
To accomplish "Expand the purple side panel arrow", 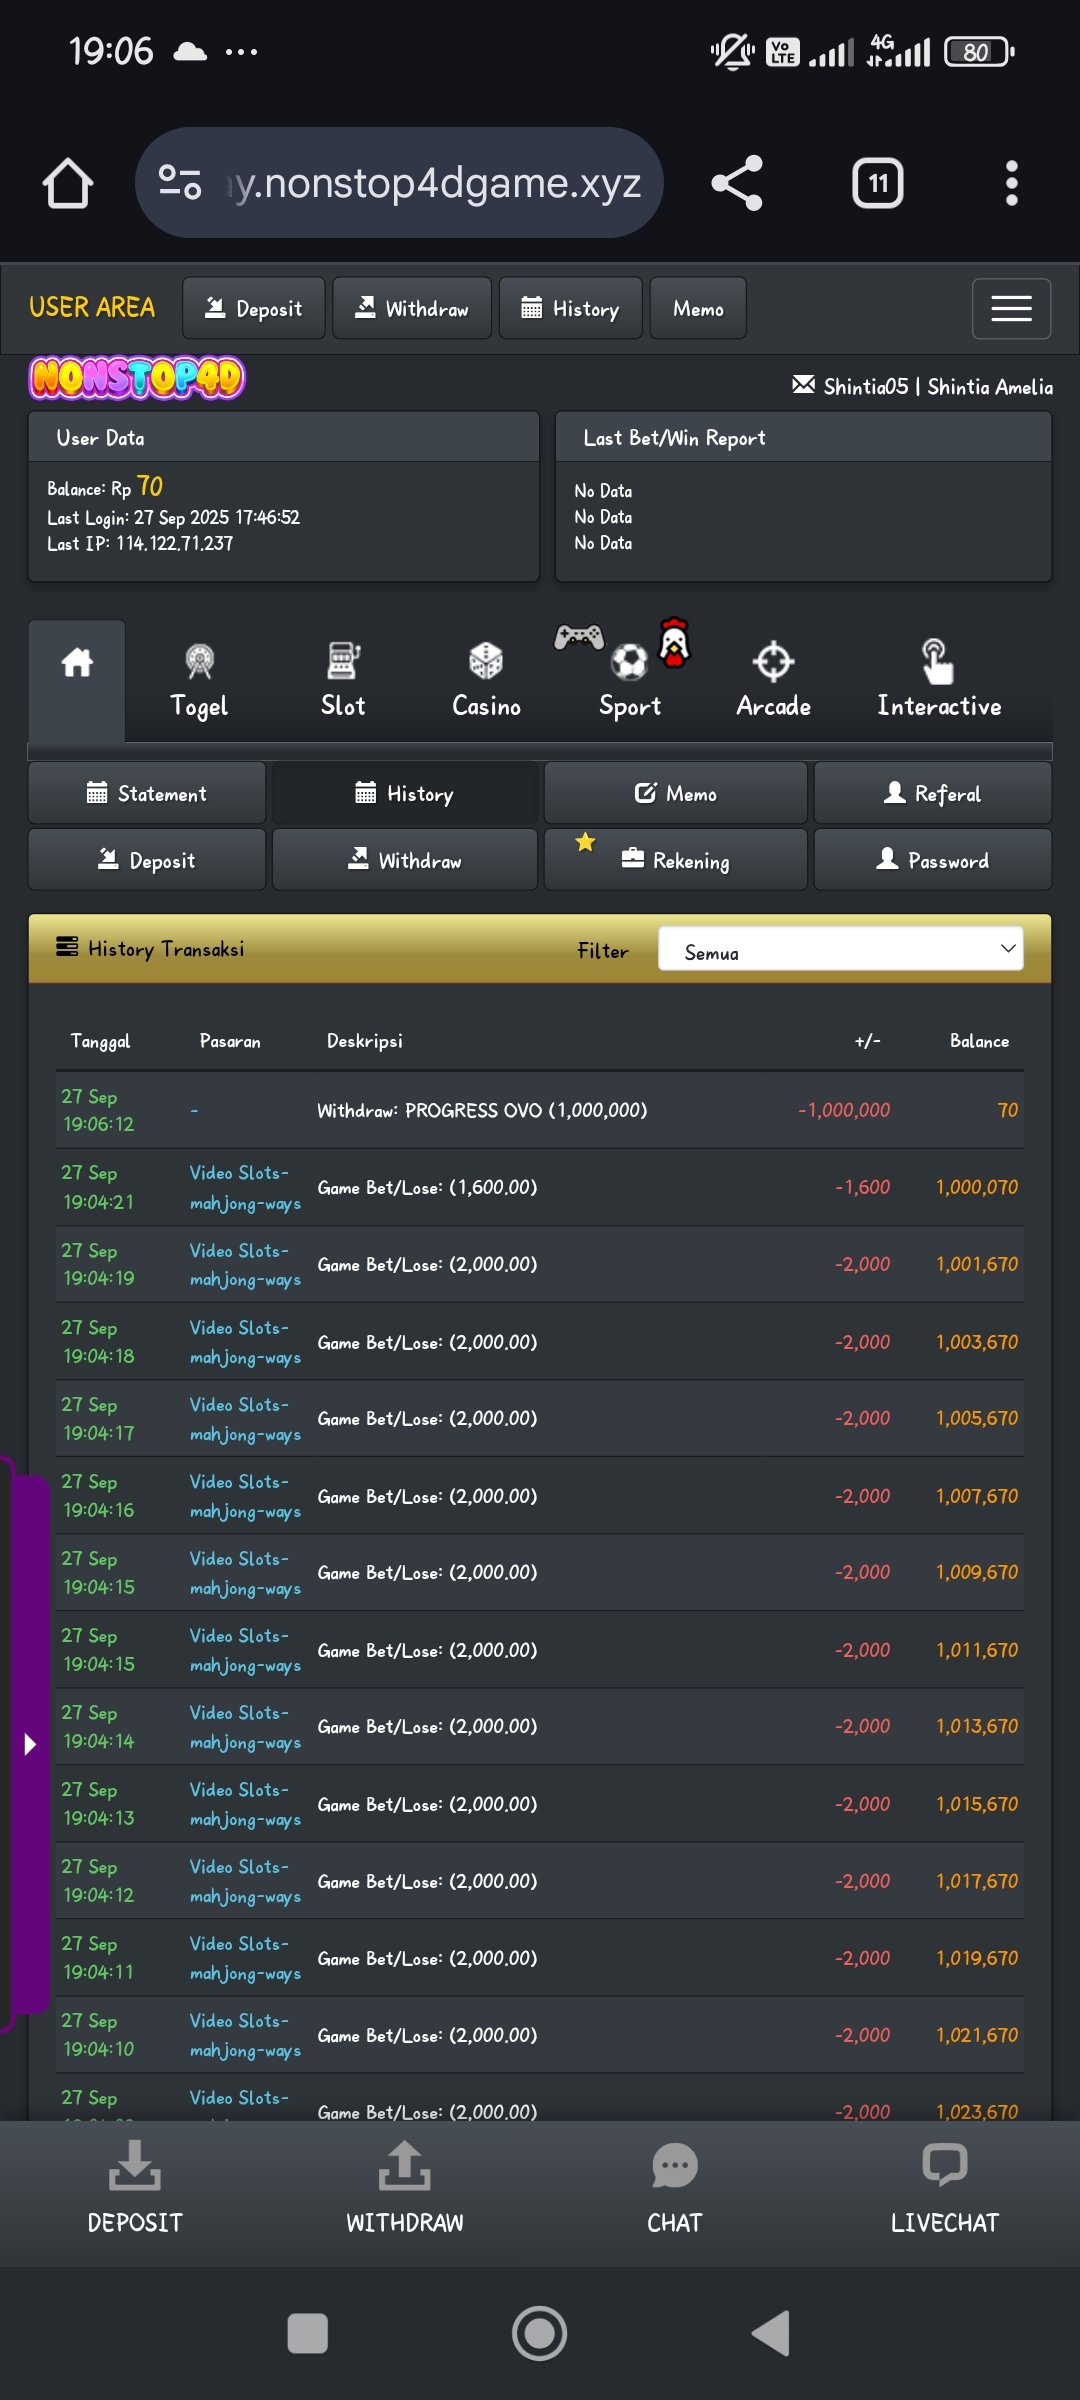I will [x=30, y=1745].
